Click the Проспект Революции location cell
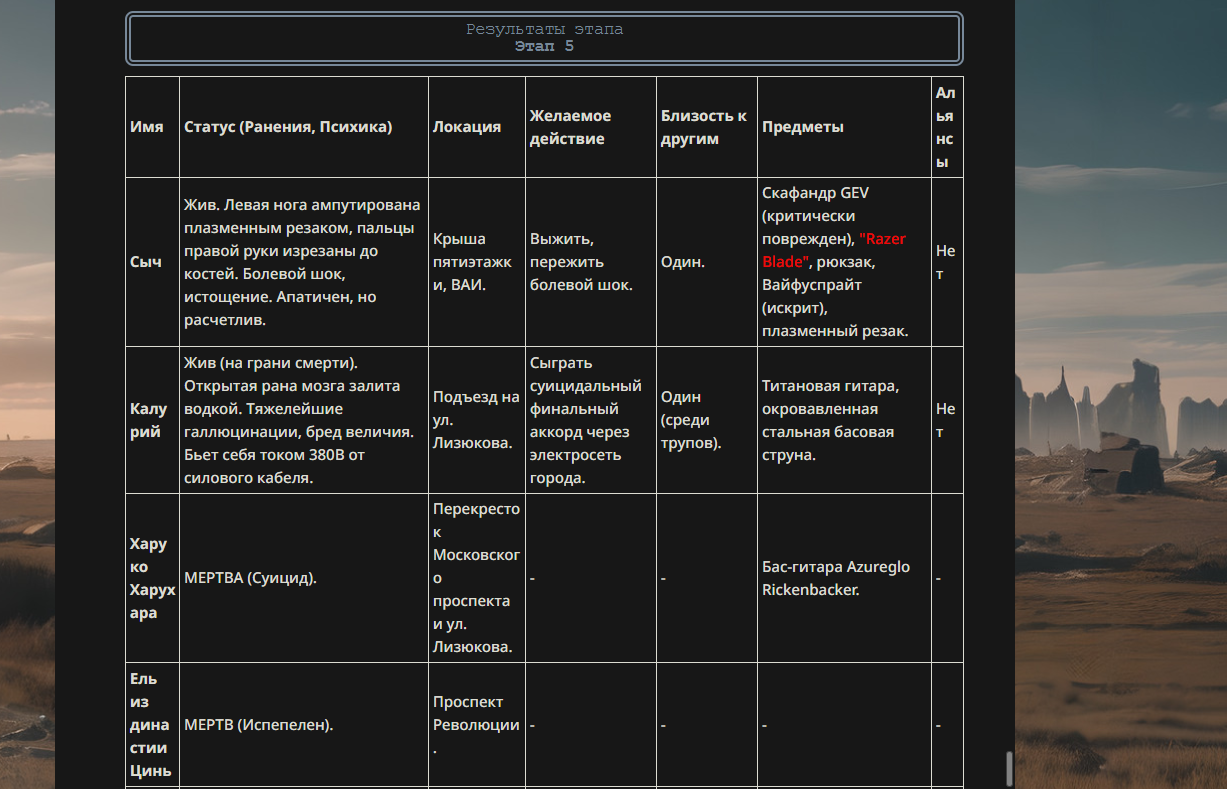This screenshot has height=789, width=1227. pyautogui.click(x=477, y=724)
